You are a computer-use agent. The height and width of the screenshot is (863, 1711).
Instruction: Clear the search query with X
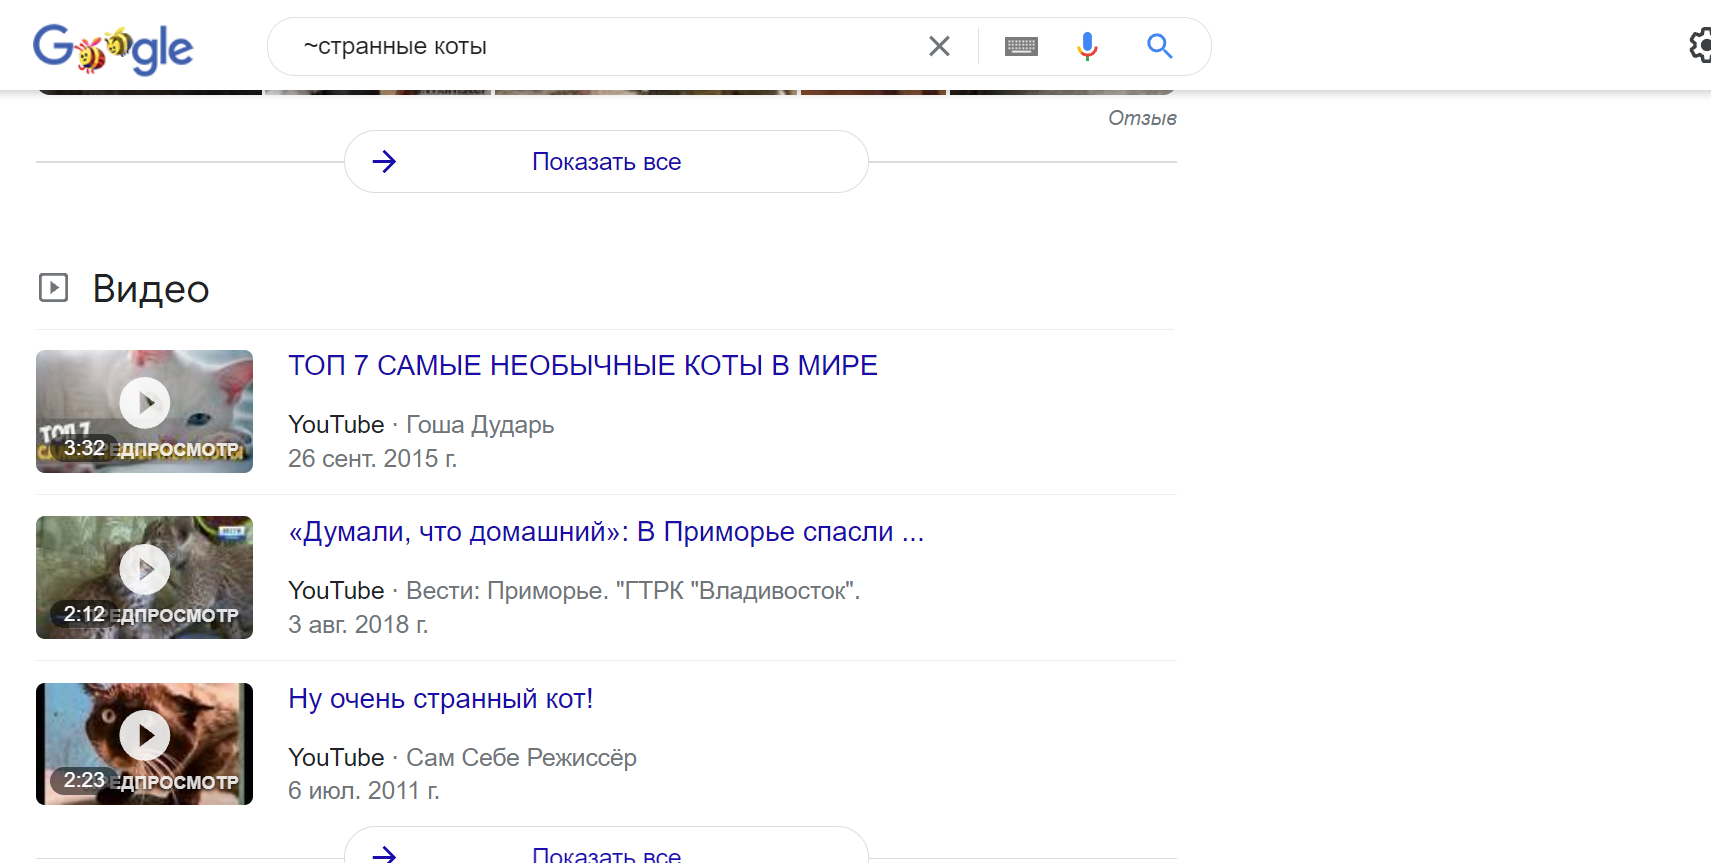click(939, 46)
